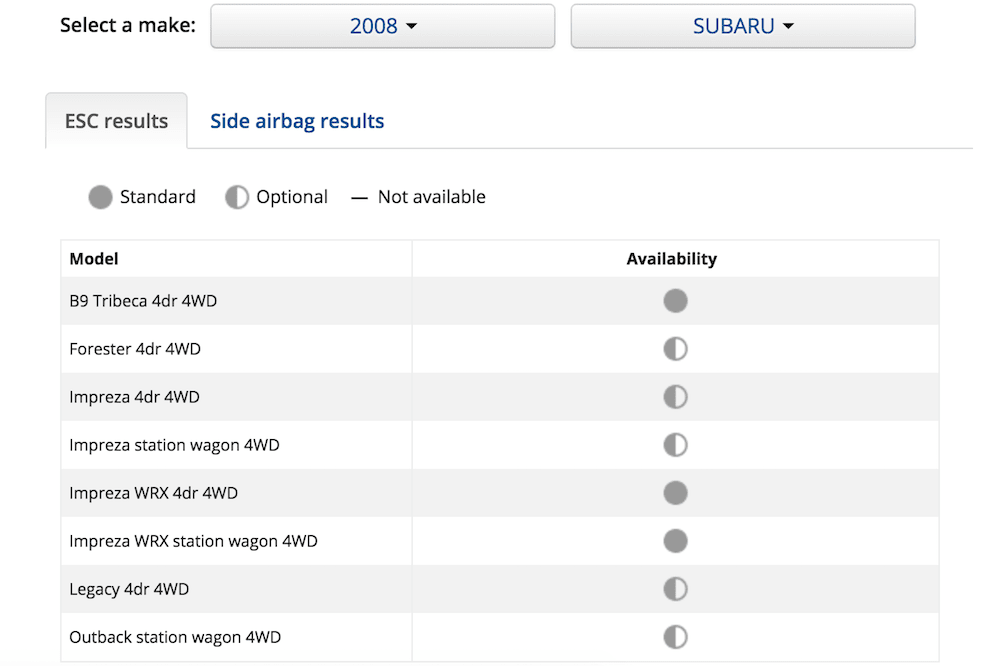Open the SUBARU make dropdown

point(743,26)
